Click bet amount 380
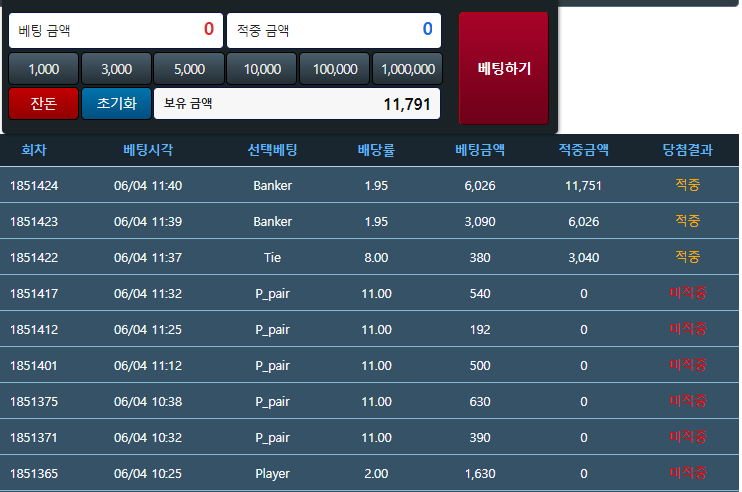The height and width of the screenshot is (492, 742). coord(480,257)
